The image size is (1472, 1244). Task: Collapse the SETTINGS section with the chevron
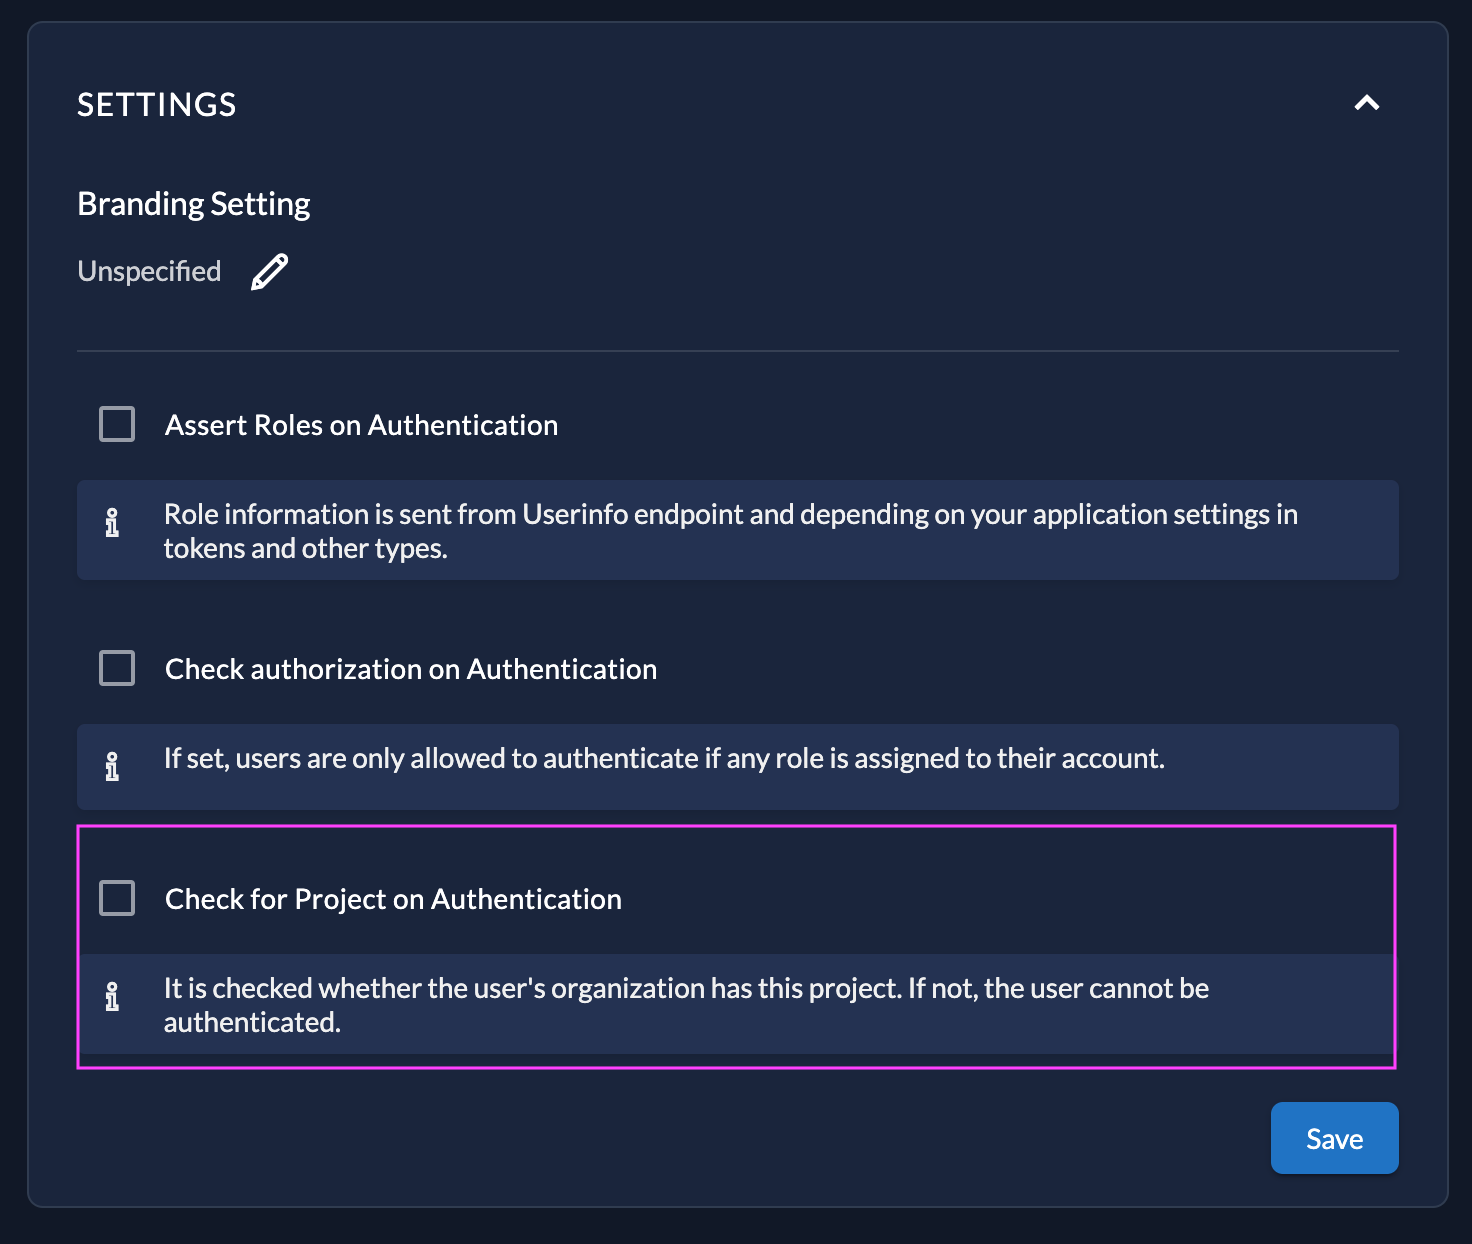pos(1366,103)
